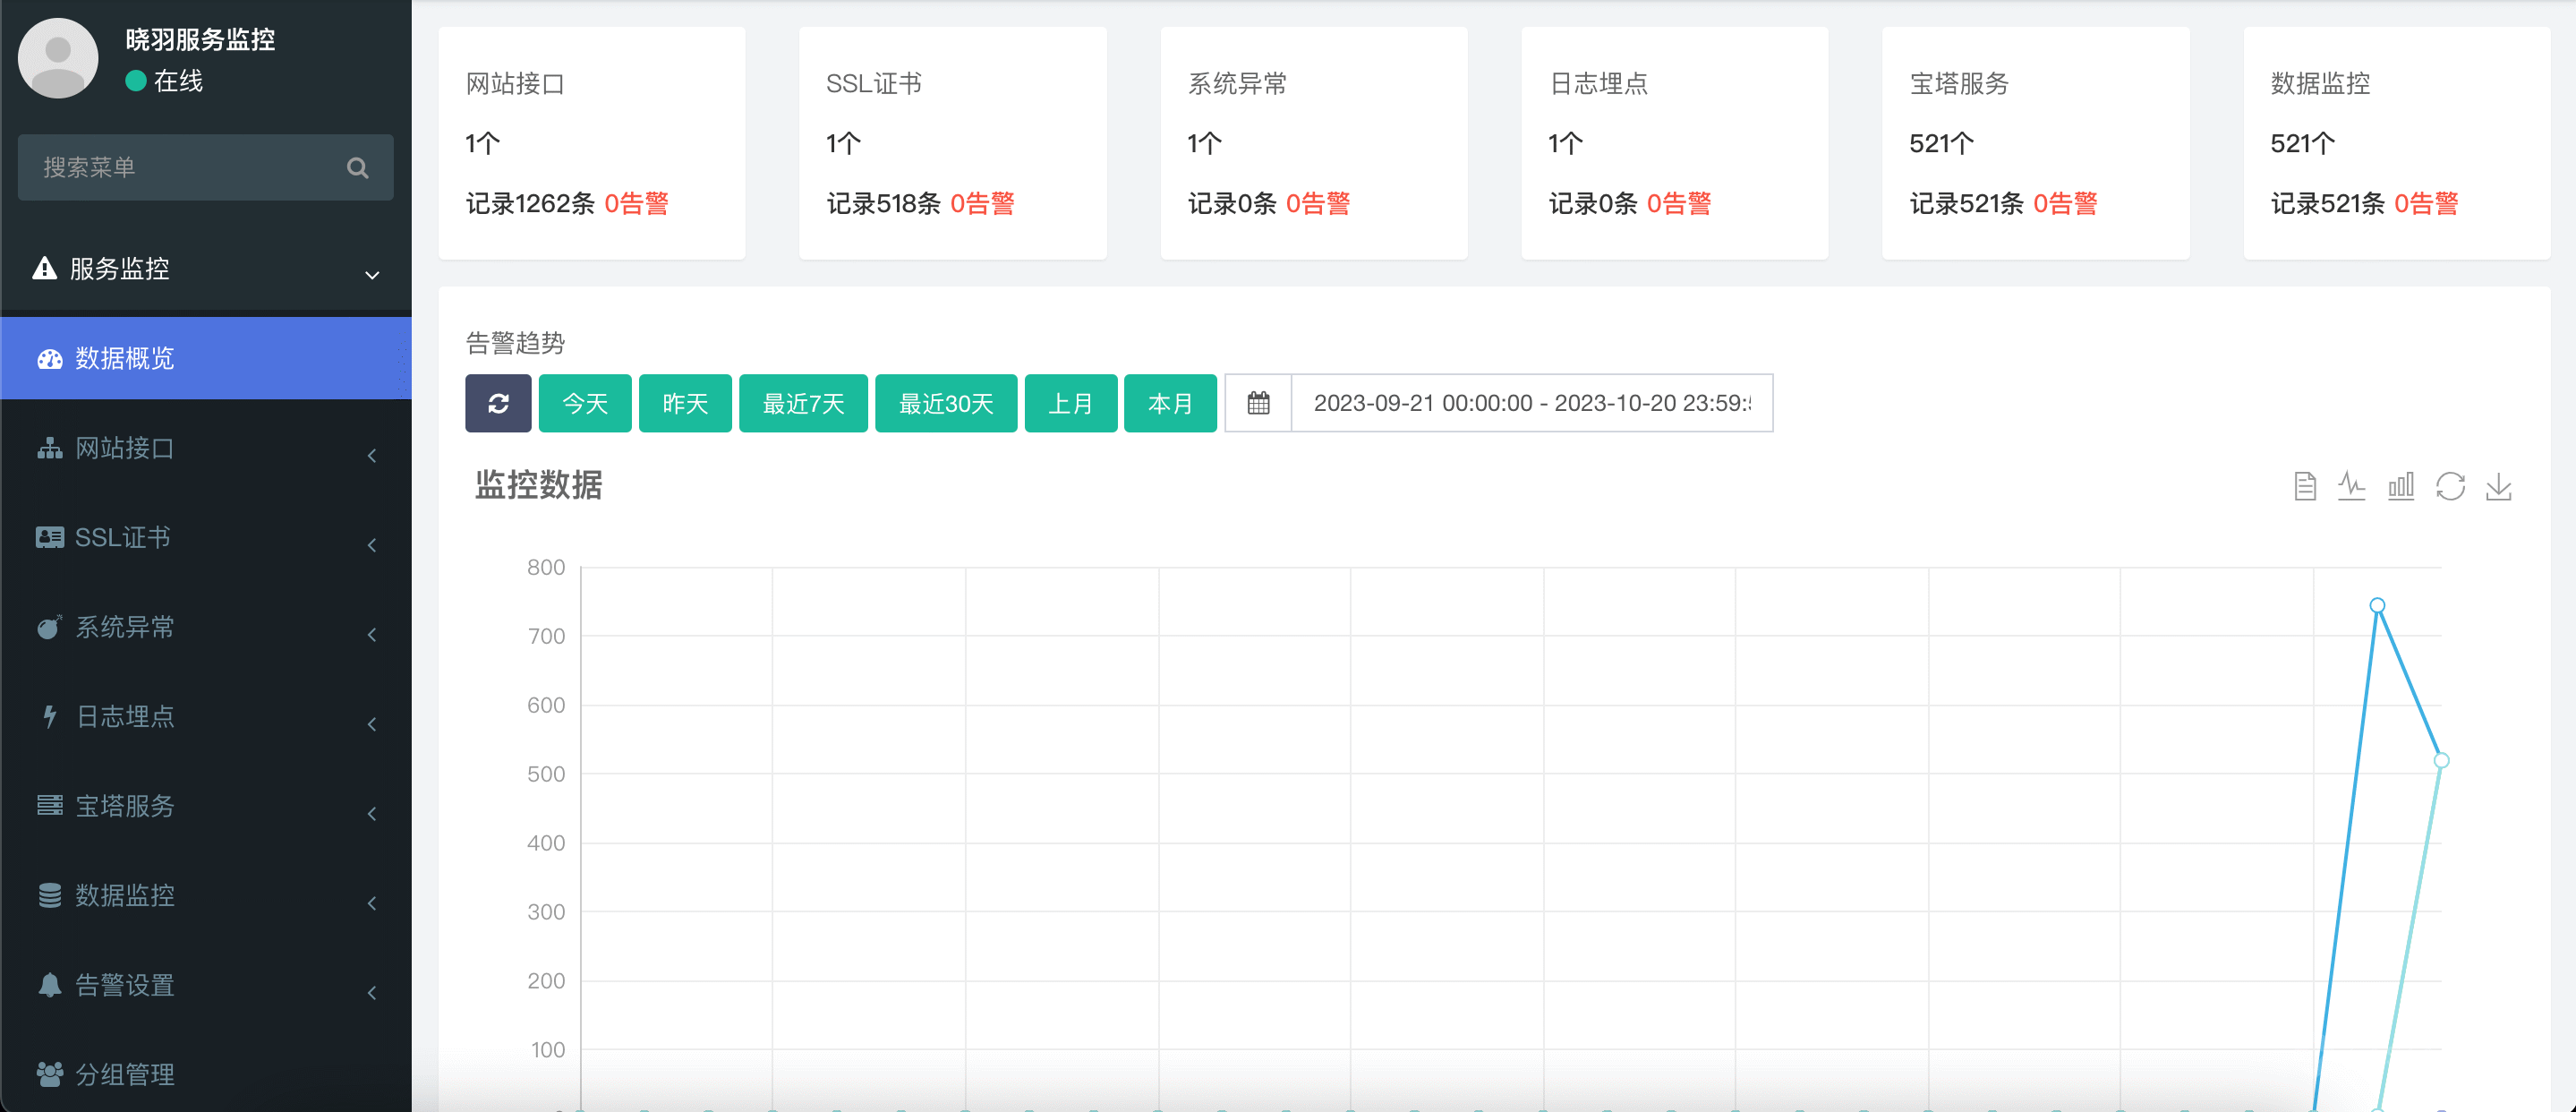The width and height of the screenshot is (2576, 1112).
Task: Click the date range input field
Action: tap(1531, 403)
